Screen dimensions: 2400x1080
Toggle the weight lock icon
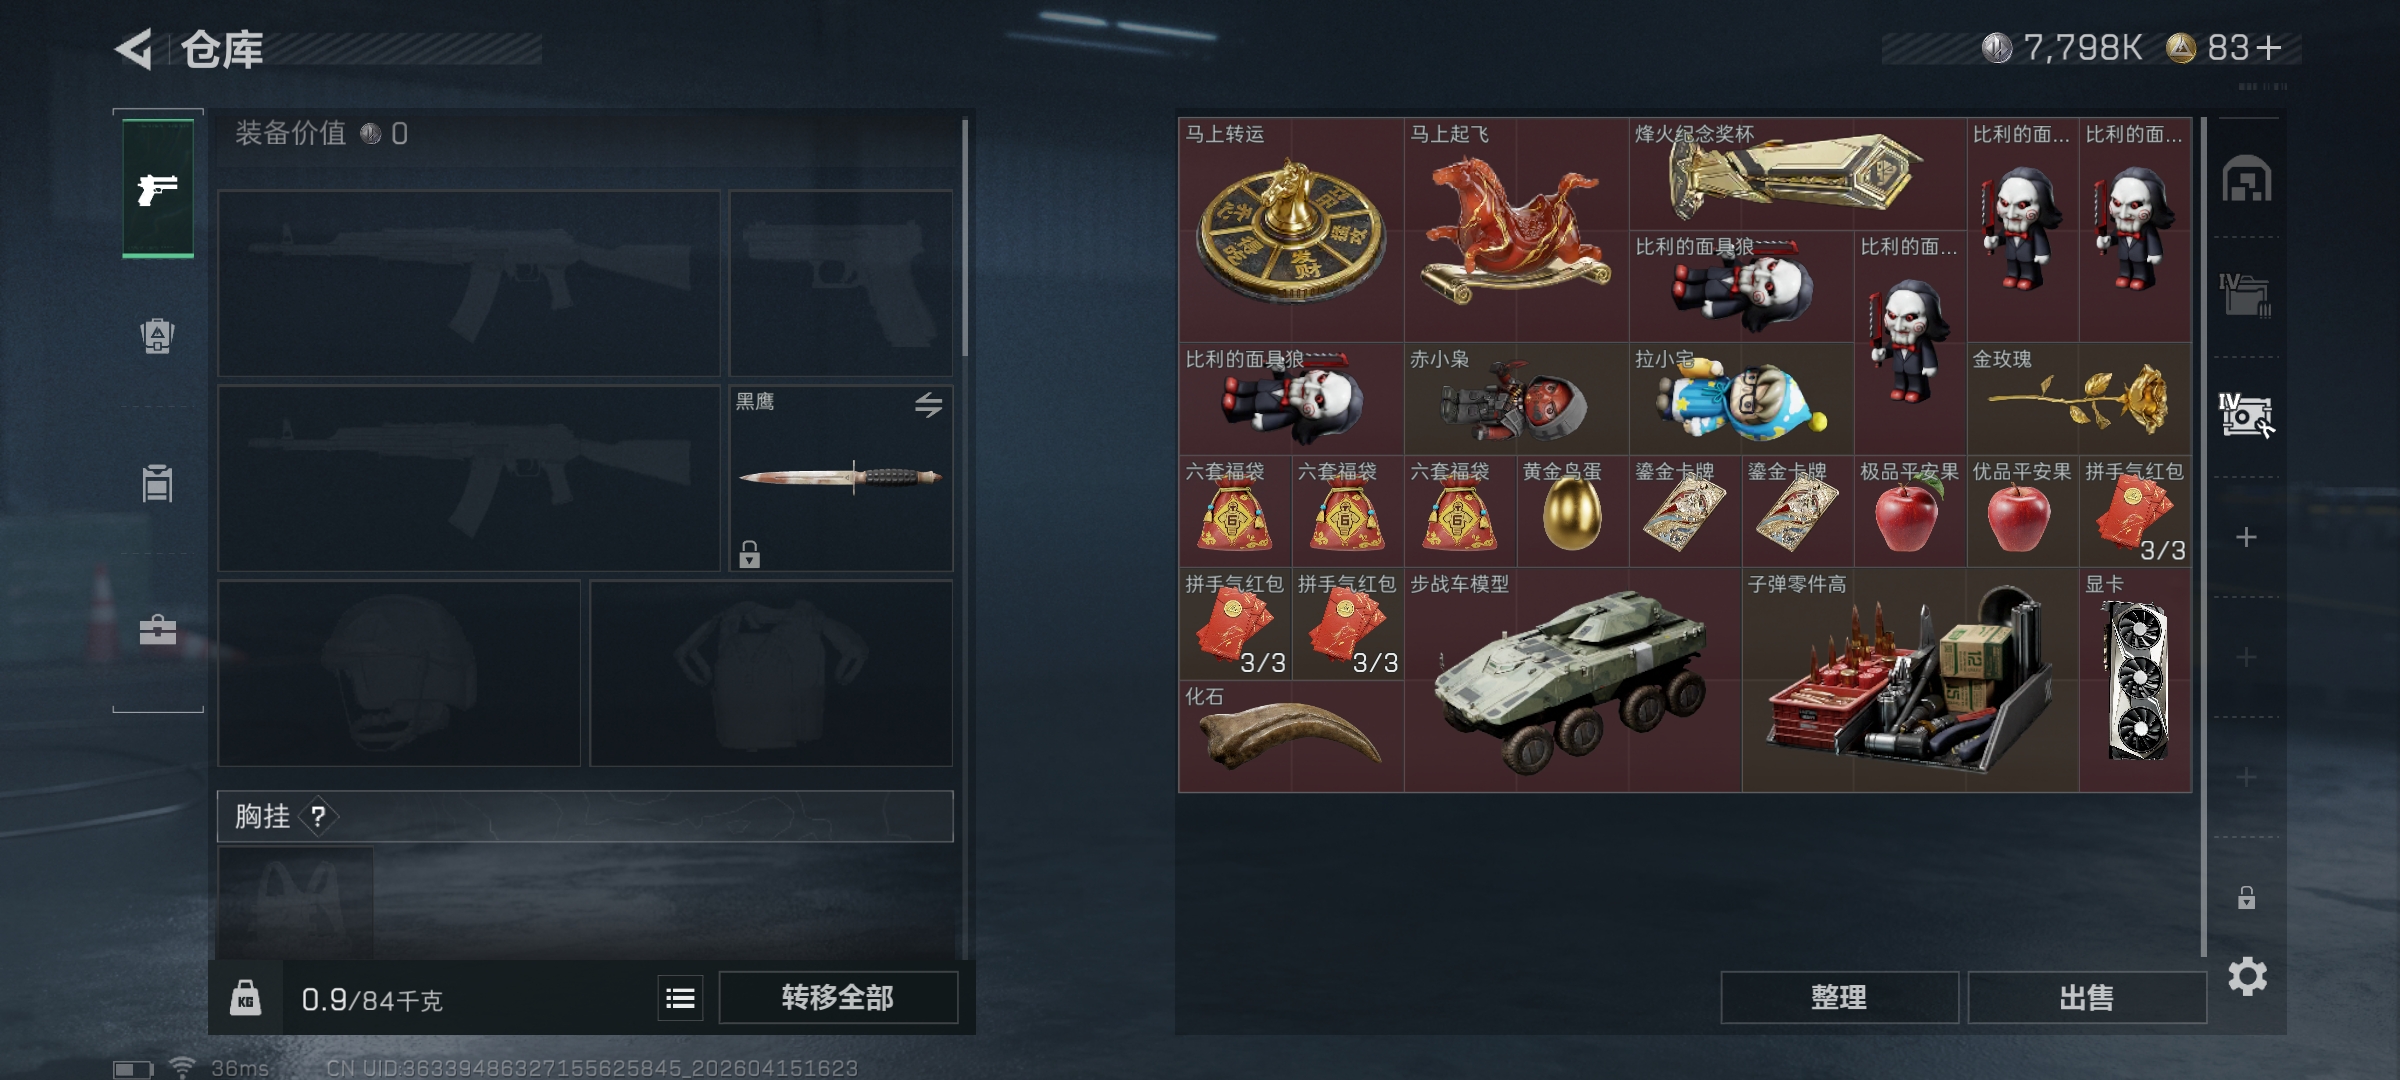pyautogui.click(x=246, y=998)
